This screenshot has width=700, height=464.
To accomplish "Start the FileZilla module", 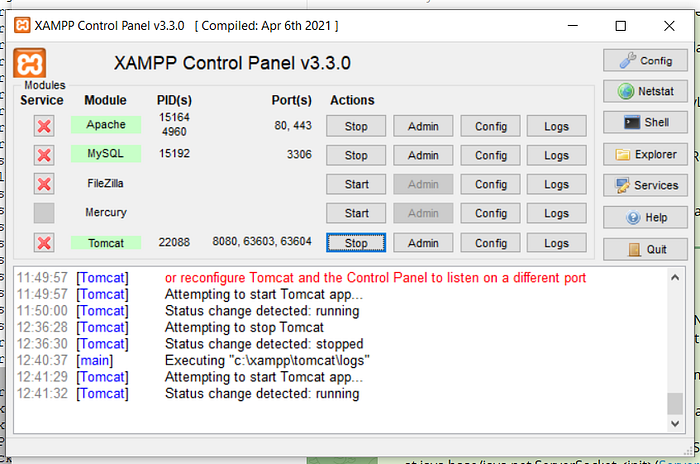I will (x=356, y=184).
